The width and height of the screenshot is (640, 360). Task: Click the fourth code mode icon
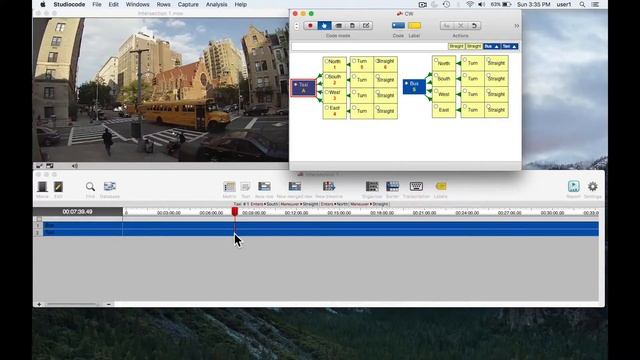pos(352,26)
